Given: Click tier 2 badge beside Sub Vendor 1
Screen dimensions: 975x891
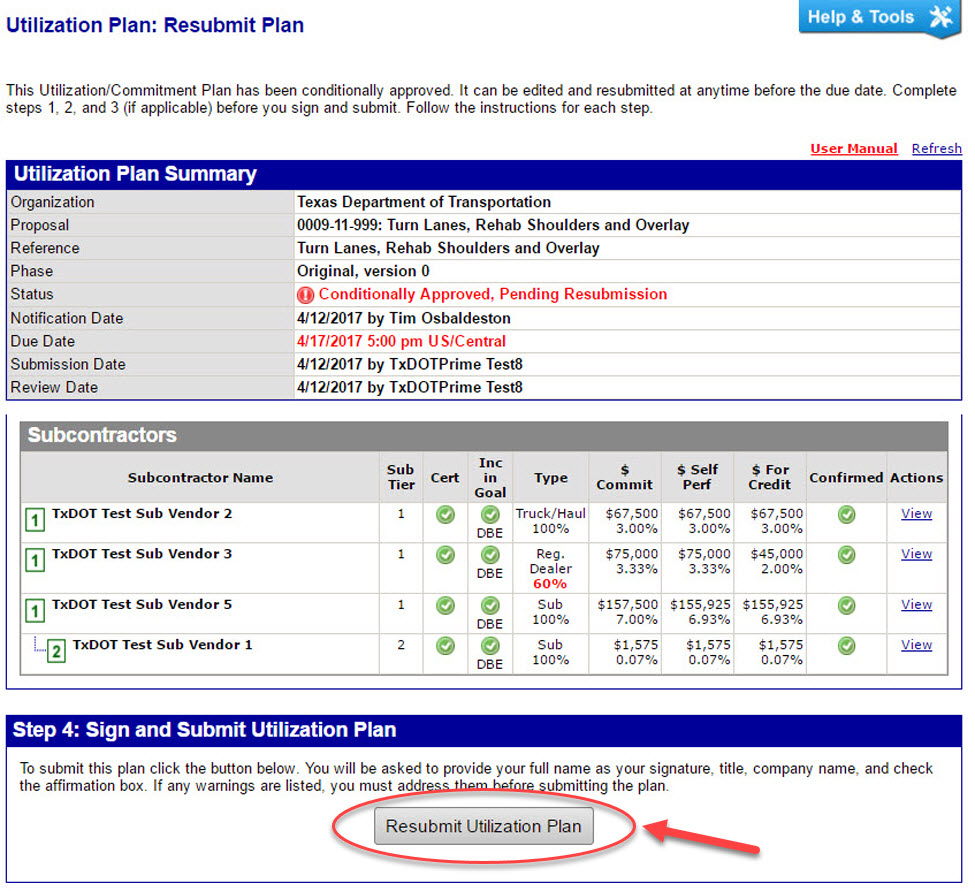Looking at the screenshot, I should click(56, 652).
